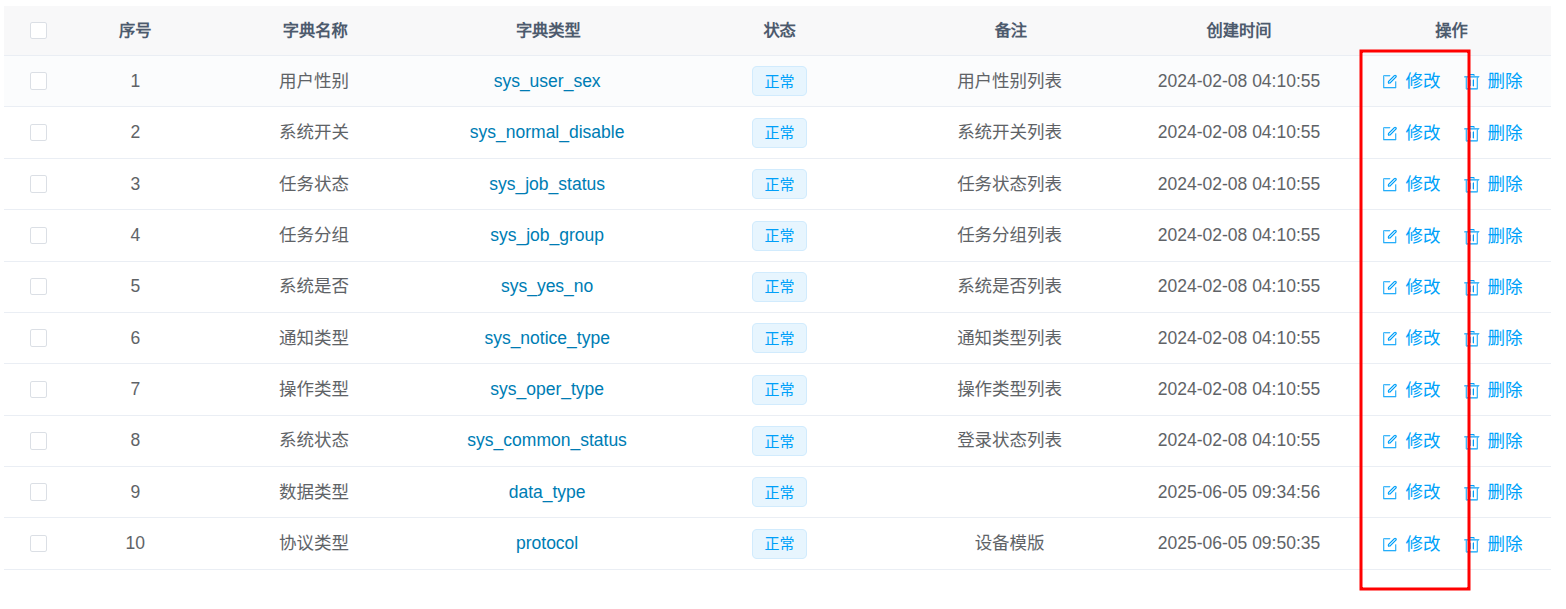
Task: Click the sys_job_group dictionary type link
Action: [546, 235]
